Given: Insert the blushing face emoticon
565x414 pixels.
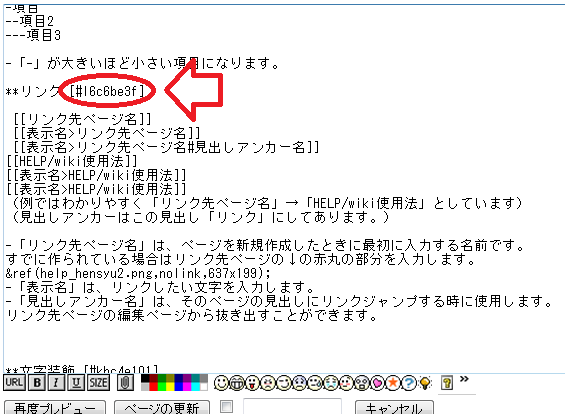Looking at the screenshot, I should (346, 383).
